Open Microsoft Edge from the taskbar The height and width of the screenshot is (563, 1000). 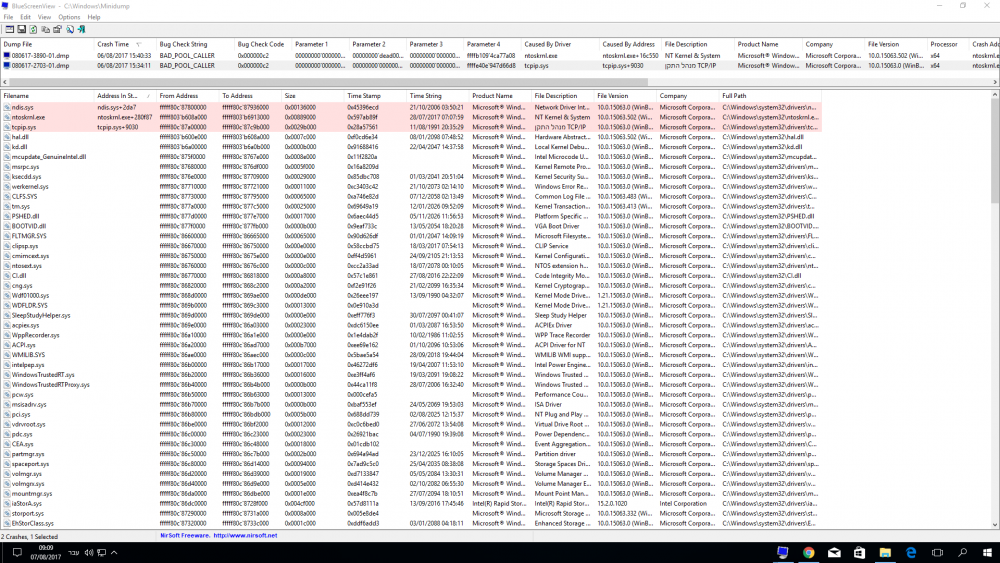pos(911,553)
